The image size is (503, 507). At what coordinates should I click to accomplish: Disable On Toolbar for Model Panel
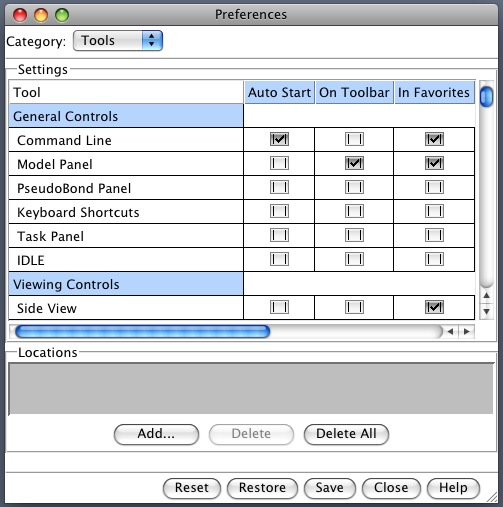click(x=354, y=163)
